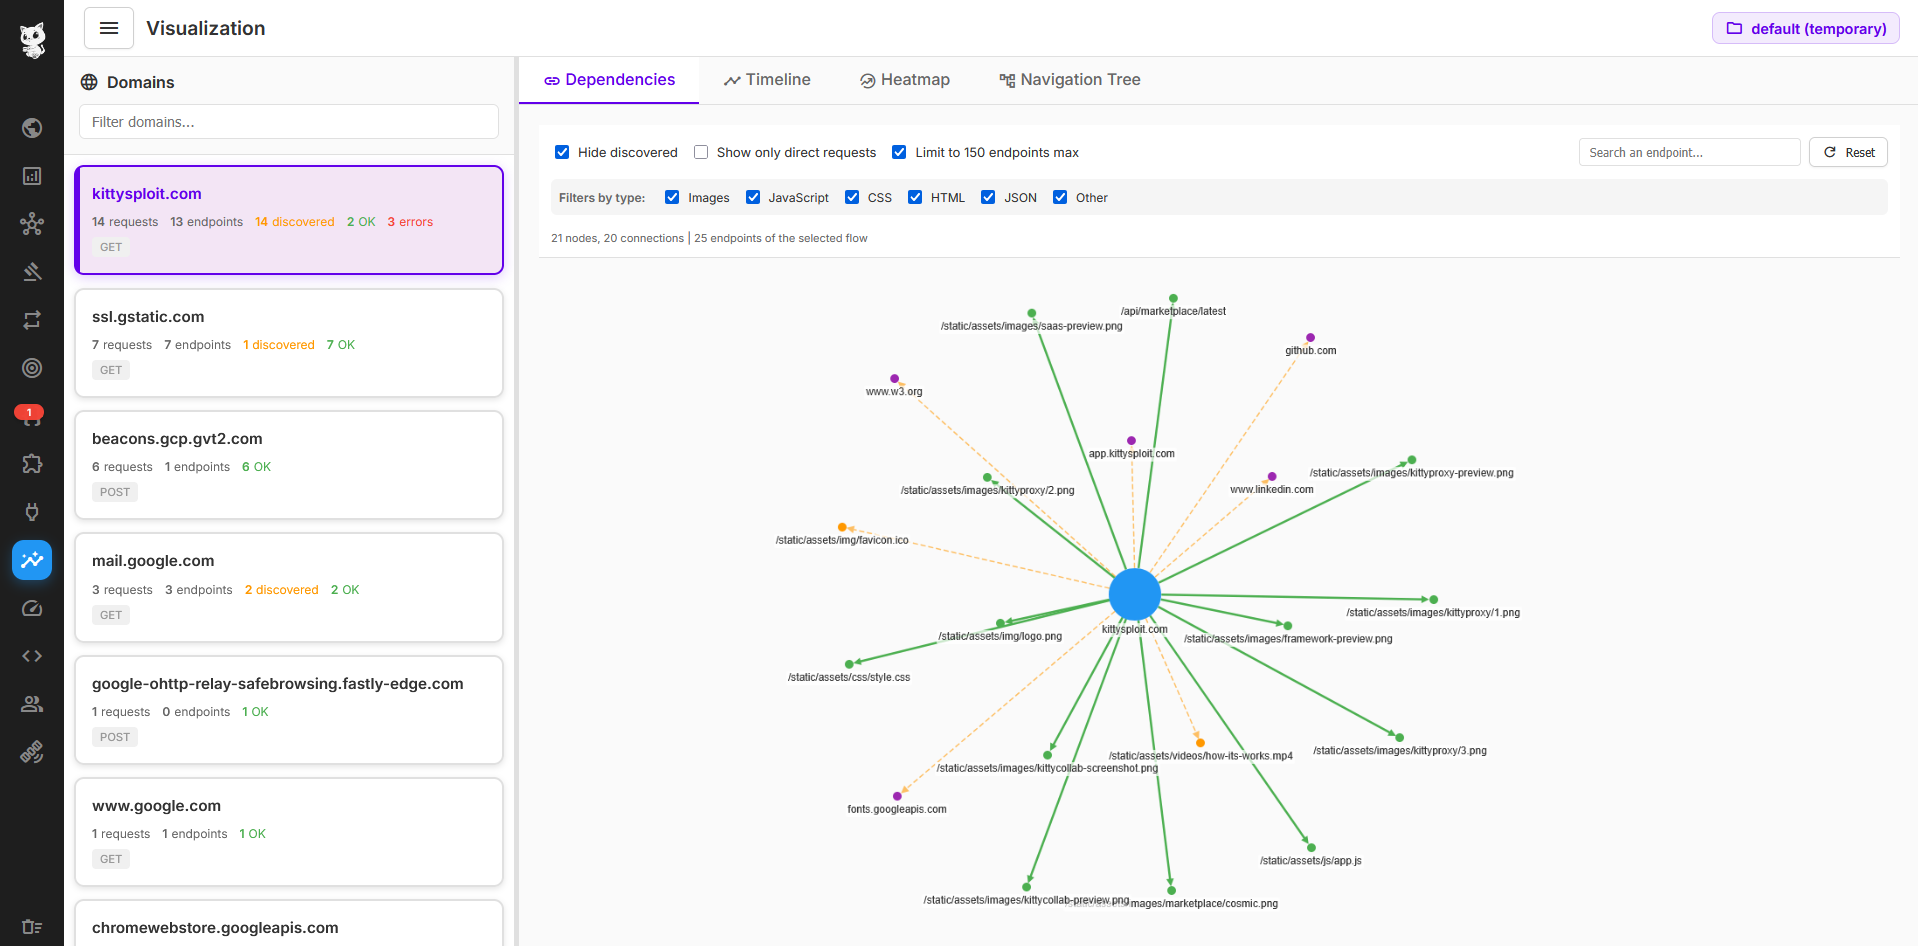Screen dimensions: 1918x946
Task: Open the speedometer sidebar icon
Action: 32,608
